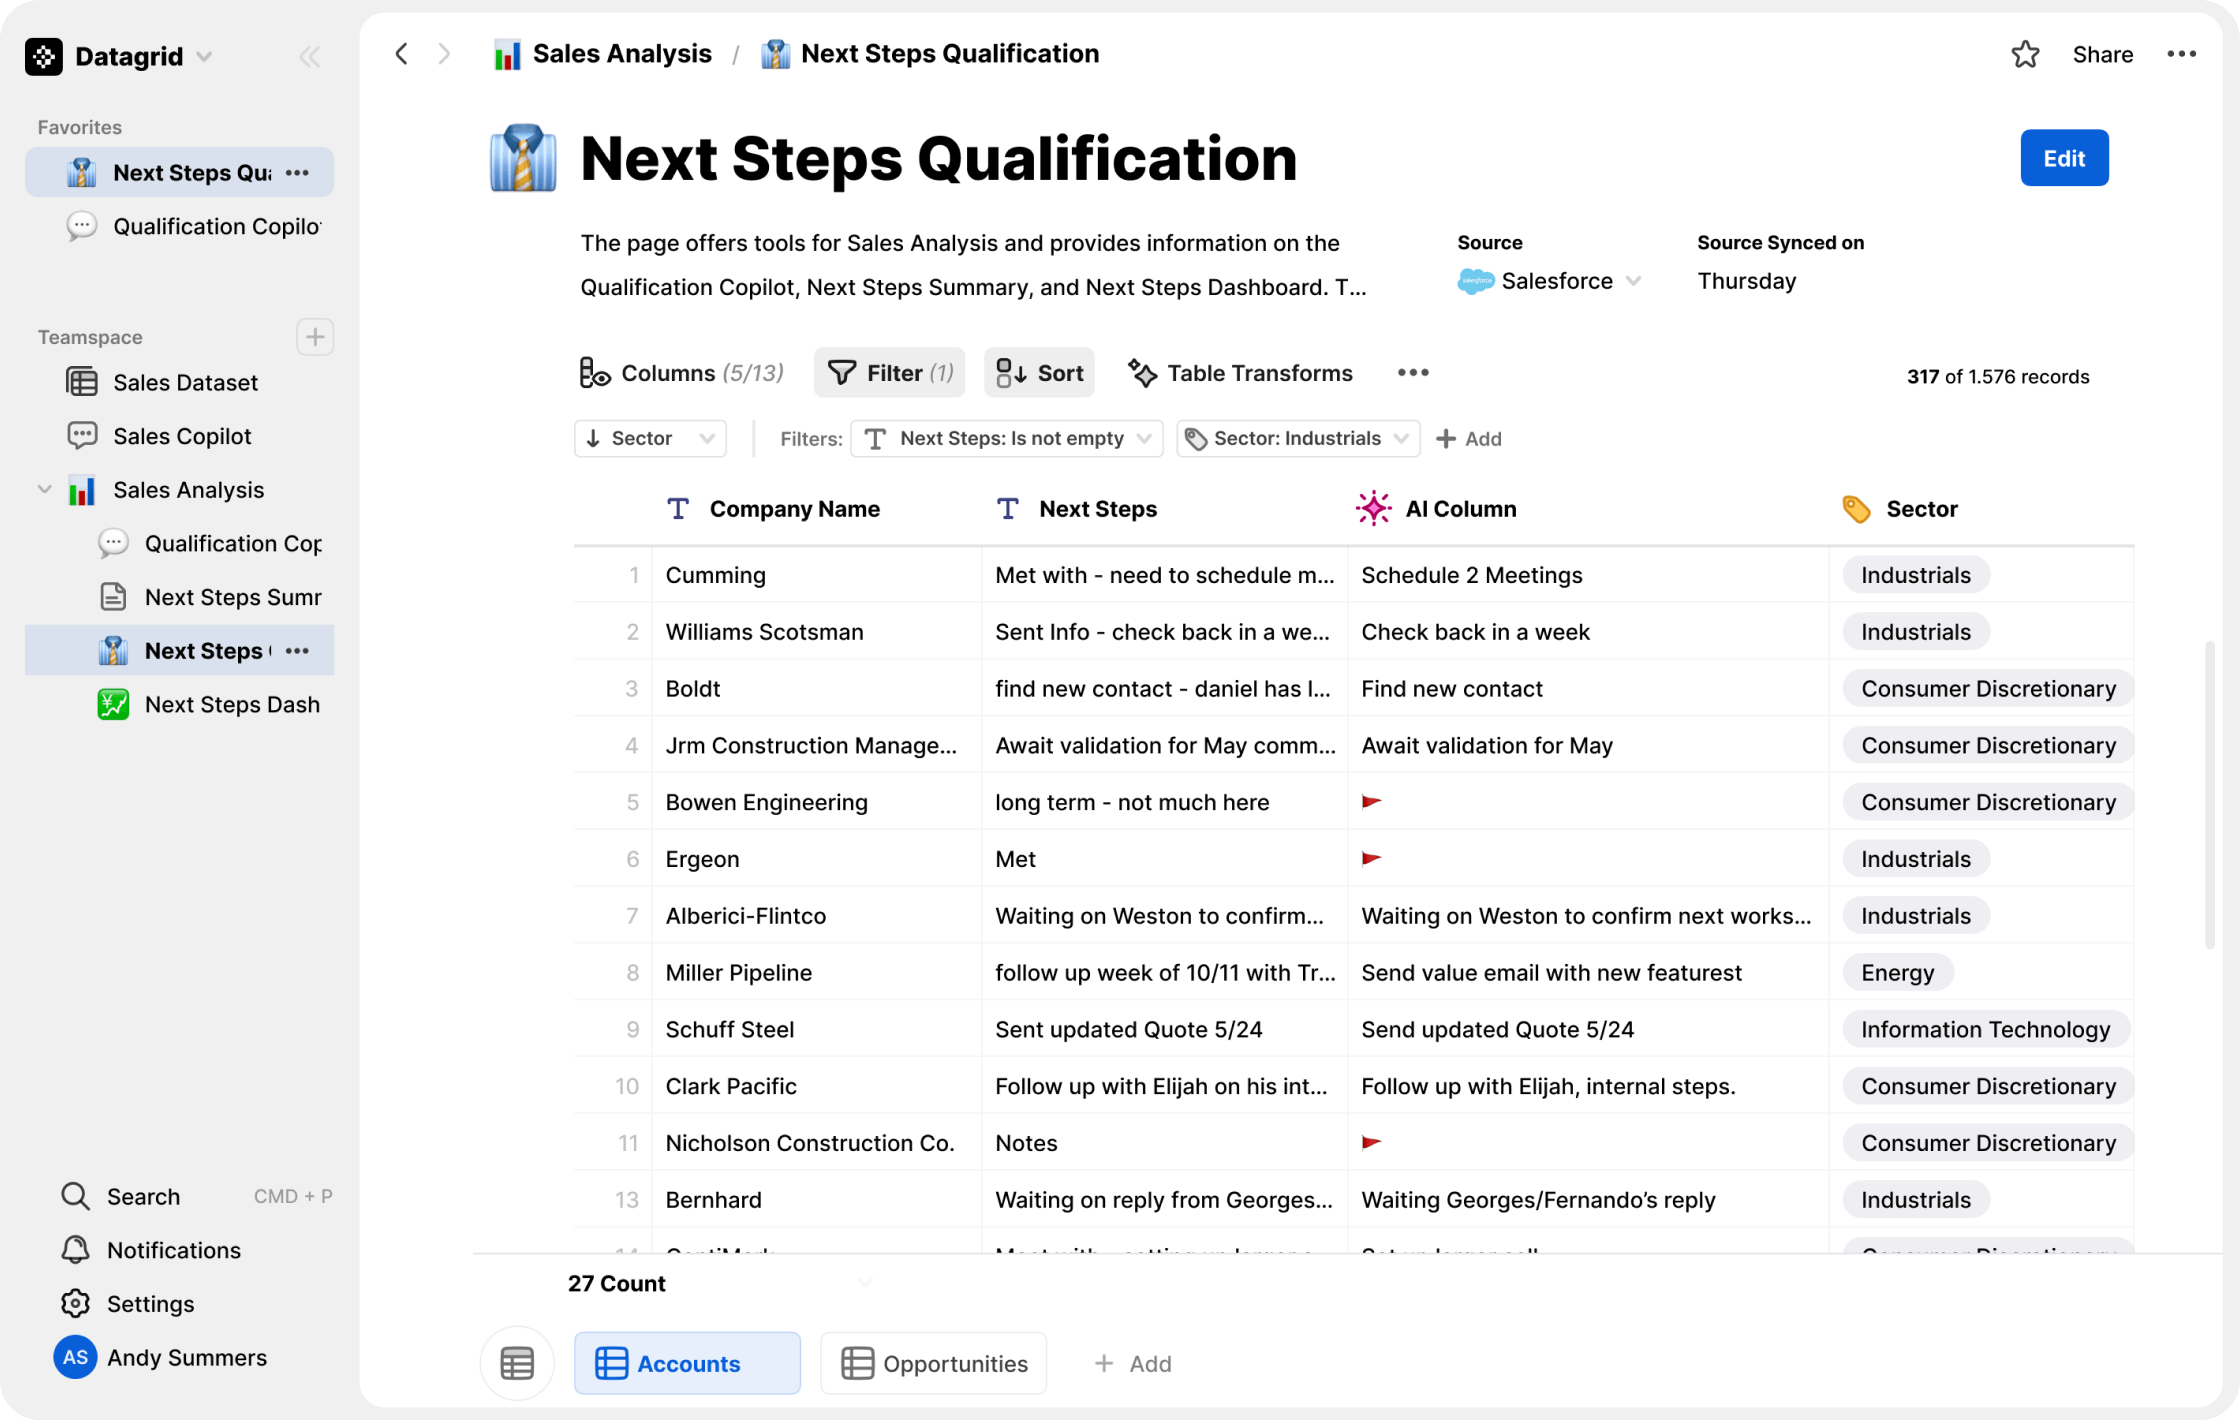The image size is (2240, 1420).
Task: Select the Accounts tab
Action: pyautogui.click(x=687, y=1363)
